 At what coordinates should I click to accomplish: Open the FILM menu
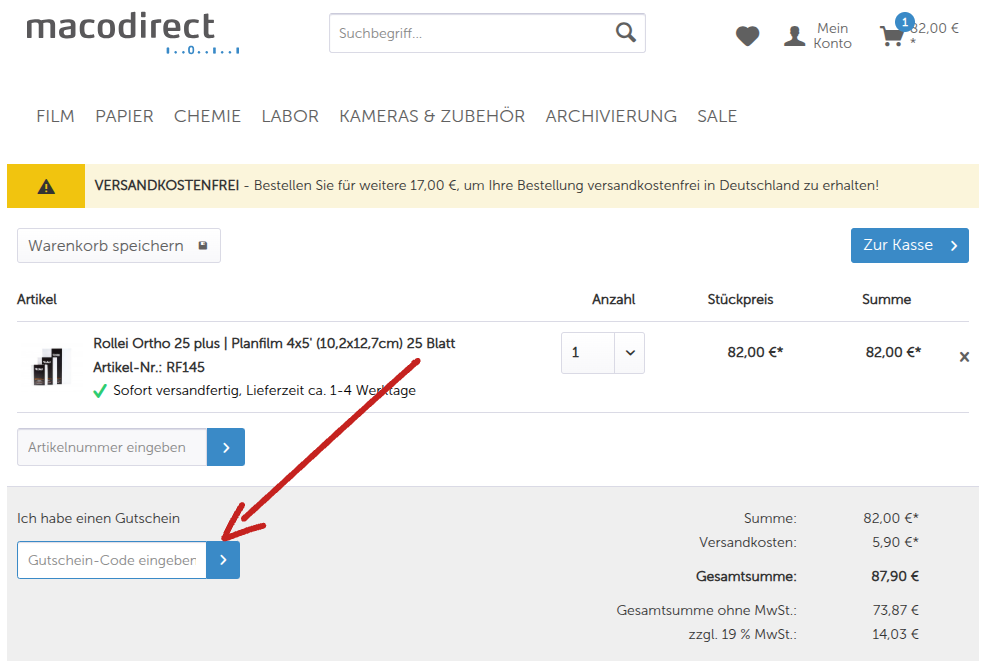(55, 116)
